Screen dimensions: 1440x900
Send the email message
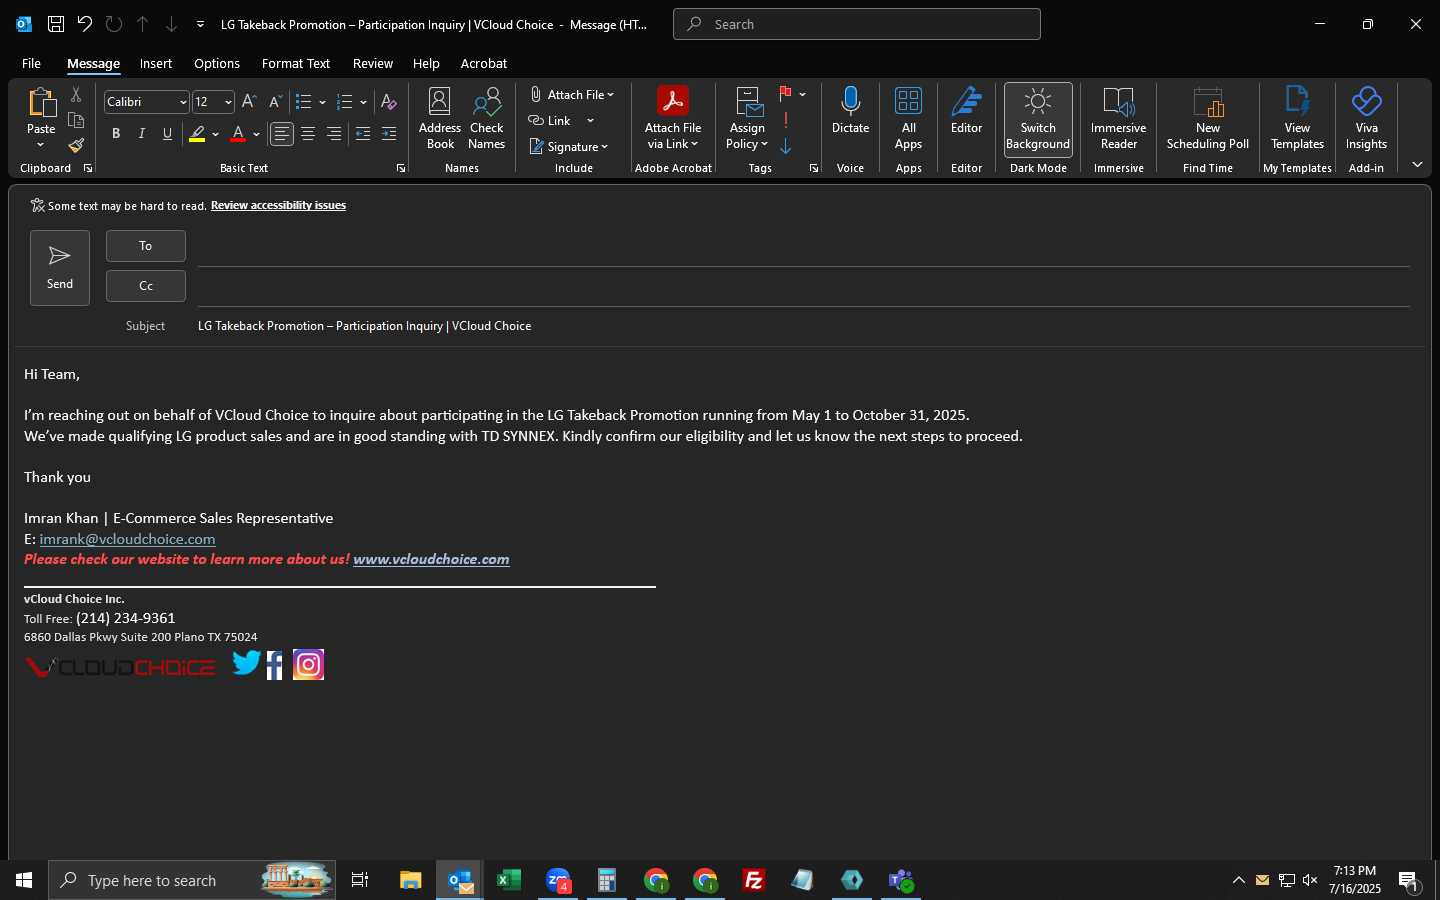(60, 268)
